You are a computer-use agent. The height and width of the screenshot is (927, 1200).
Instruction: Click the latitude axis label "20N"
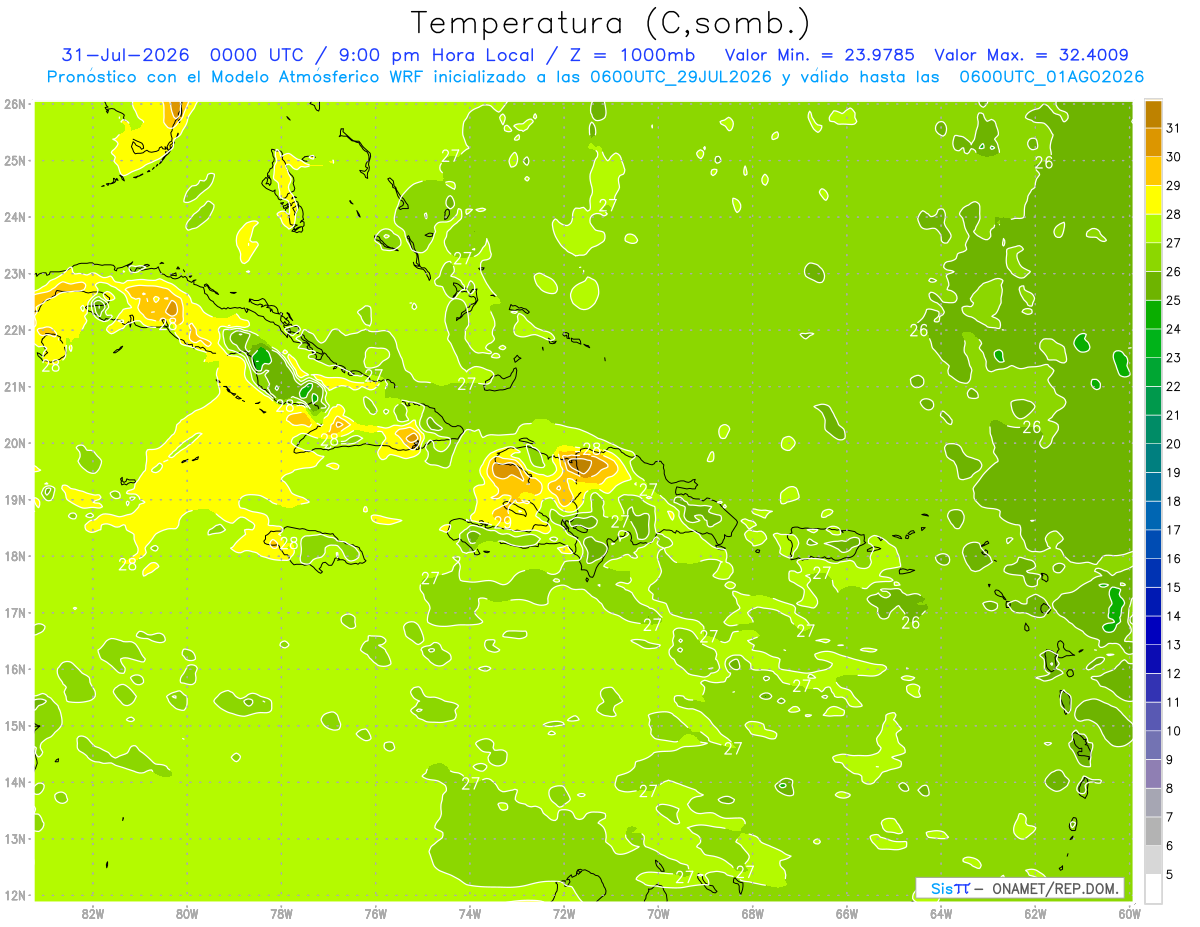(15, 443)
